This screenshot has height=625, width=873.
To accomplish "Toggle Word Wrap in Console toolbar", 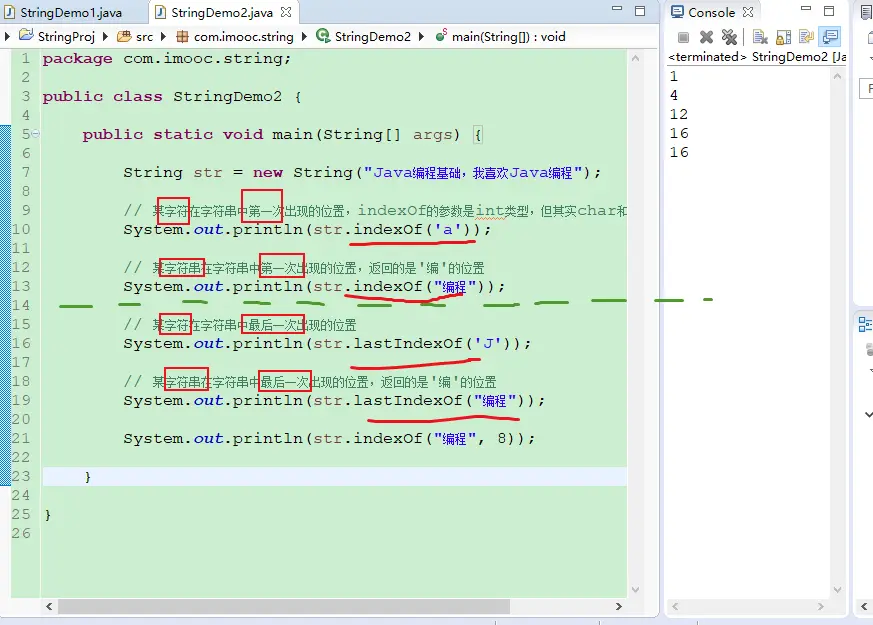I will (x=806, y=37).
